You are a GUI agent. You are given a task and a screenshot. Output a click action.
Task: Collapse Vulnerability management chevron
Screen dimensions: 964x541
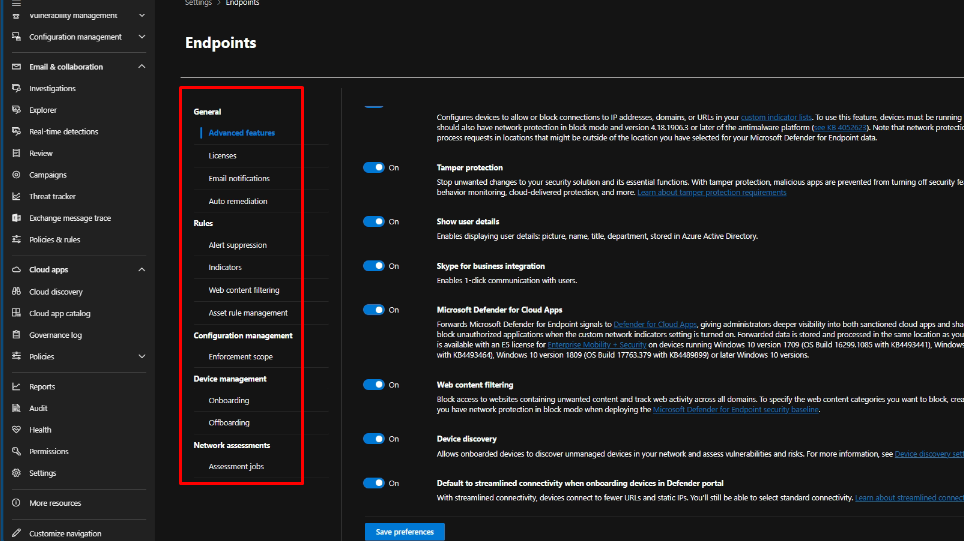pos(142,15)
